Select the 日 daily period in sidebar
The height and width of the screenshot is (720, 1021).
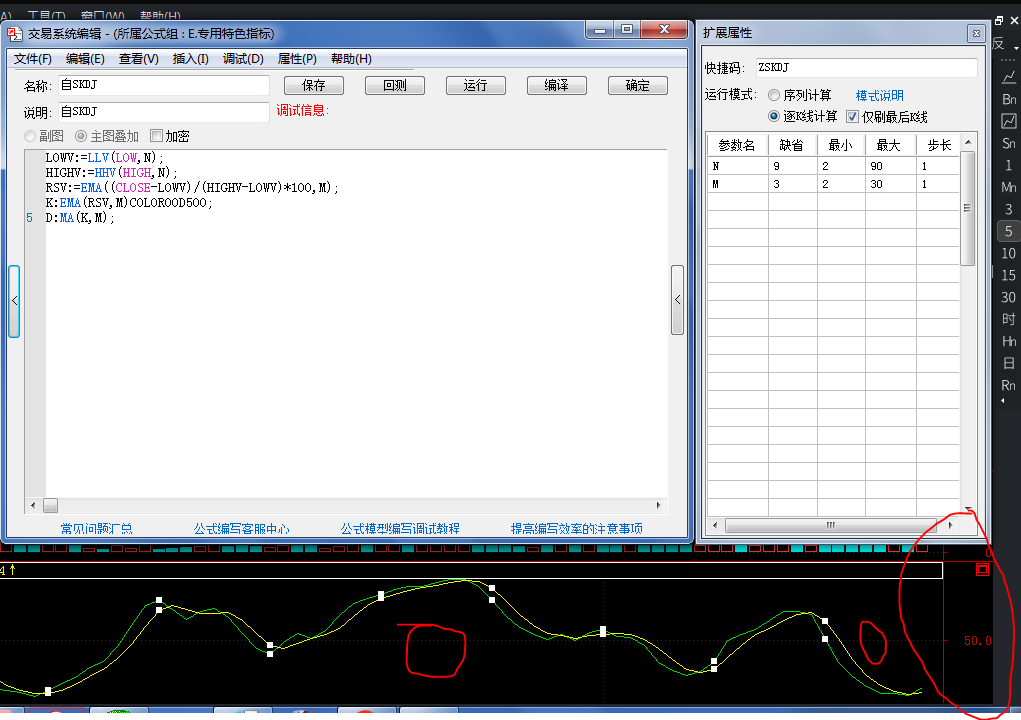tap(1009, 363)
